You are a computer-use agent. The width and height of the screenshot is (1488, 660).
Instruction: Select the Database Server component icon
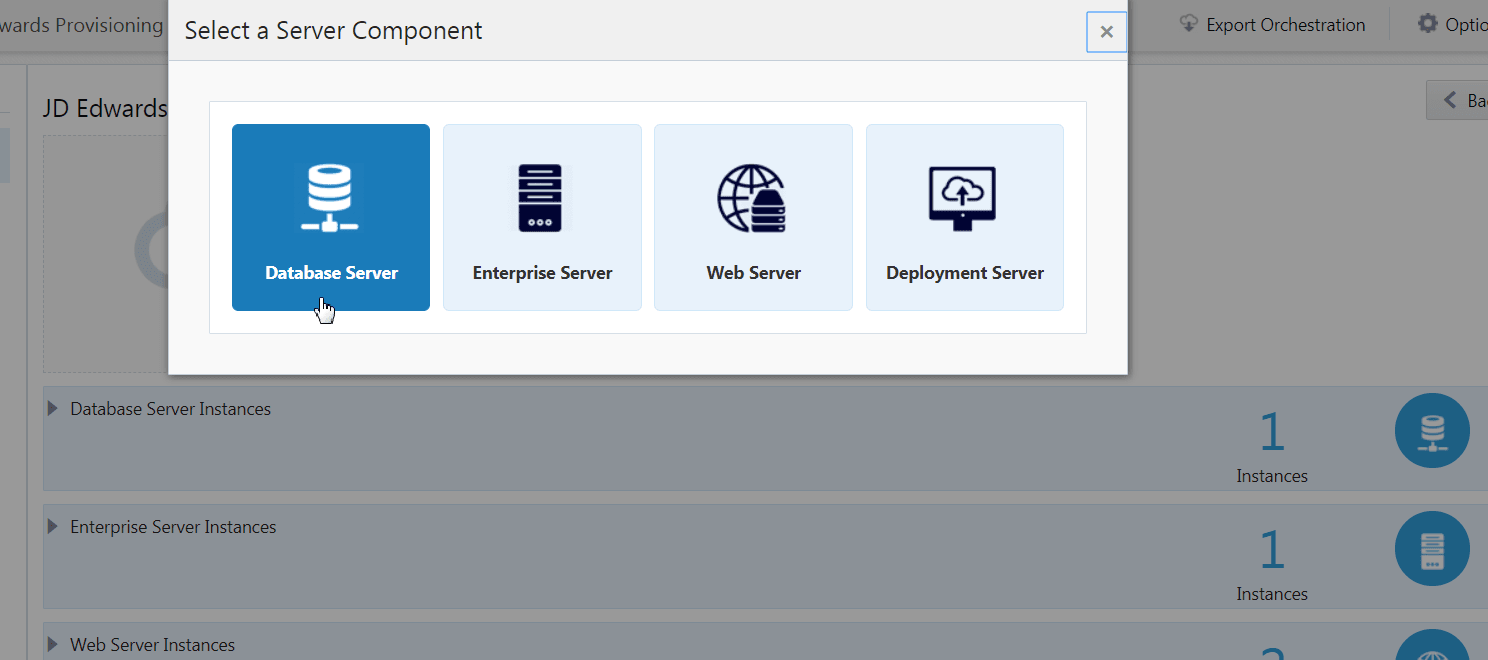[x=331, y=197]
